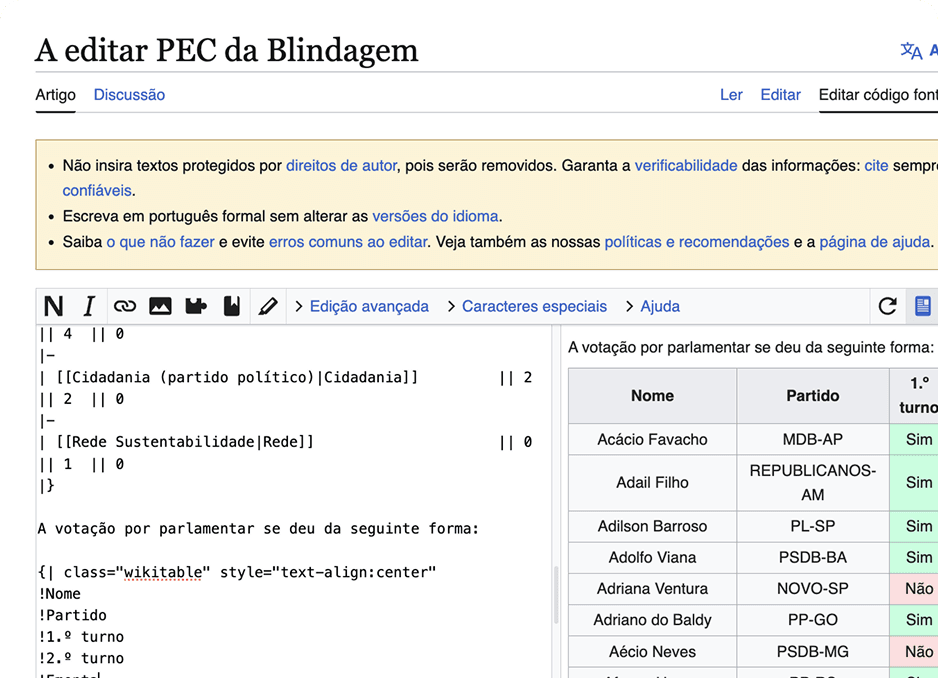Open the versões do idioma link
The height and width of the screenshot is (678, 938).
point(436,216)
